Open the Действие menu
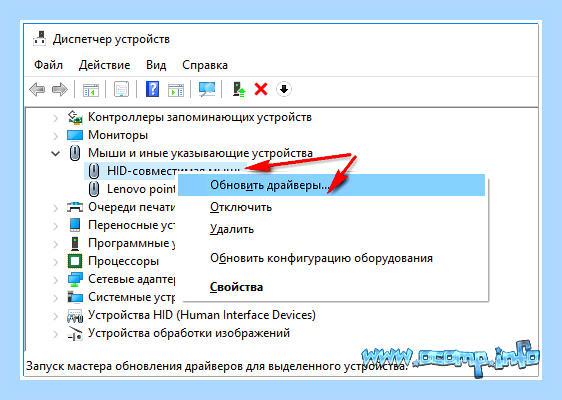Image resolution: width=562 pixels, height=400 pixels. [104, 65]
